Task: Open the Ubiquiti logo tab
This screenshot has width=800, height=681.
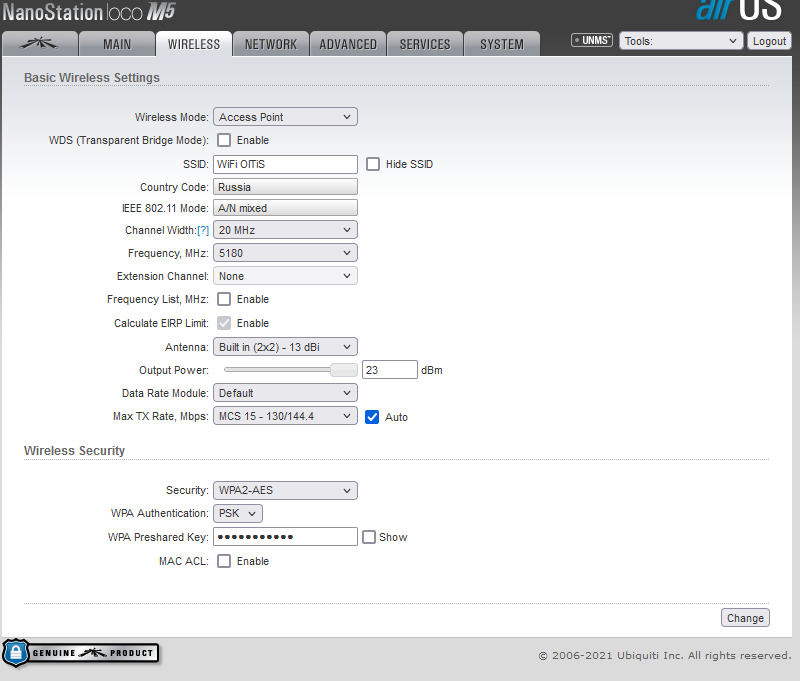Action: pyautogui.click(x=40, y=44)
